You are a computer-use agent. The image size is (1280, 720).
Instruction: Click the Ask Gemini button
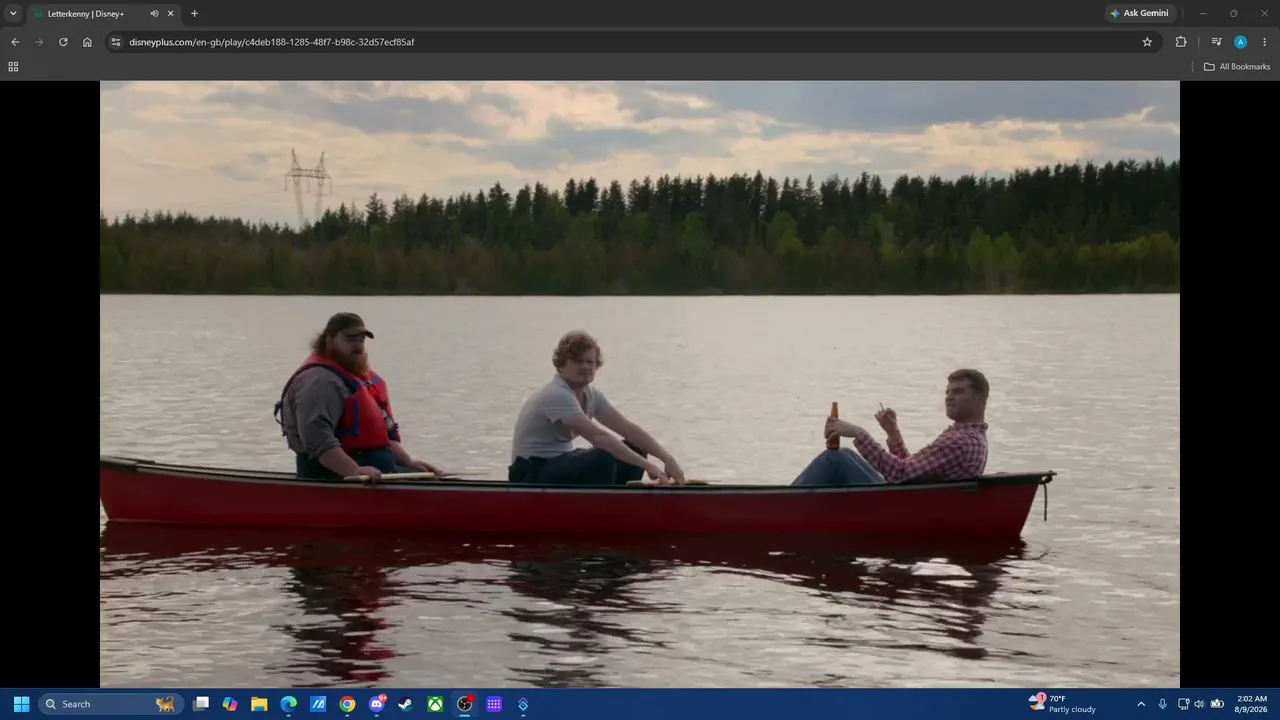pos(1139,13)
